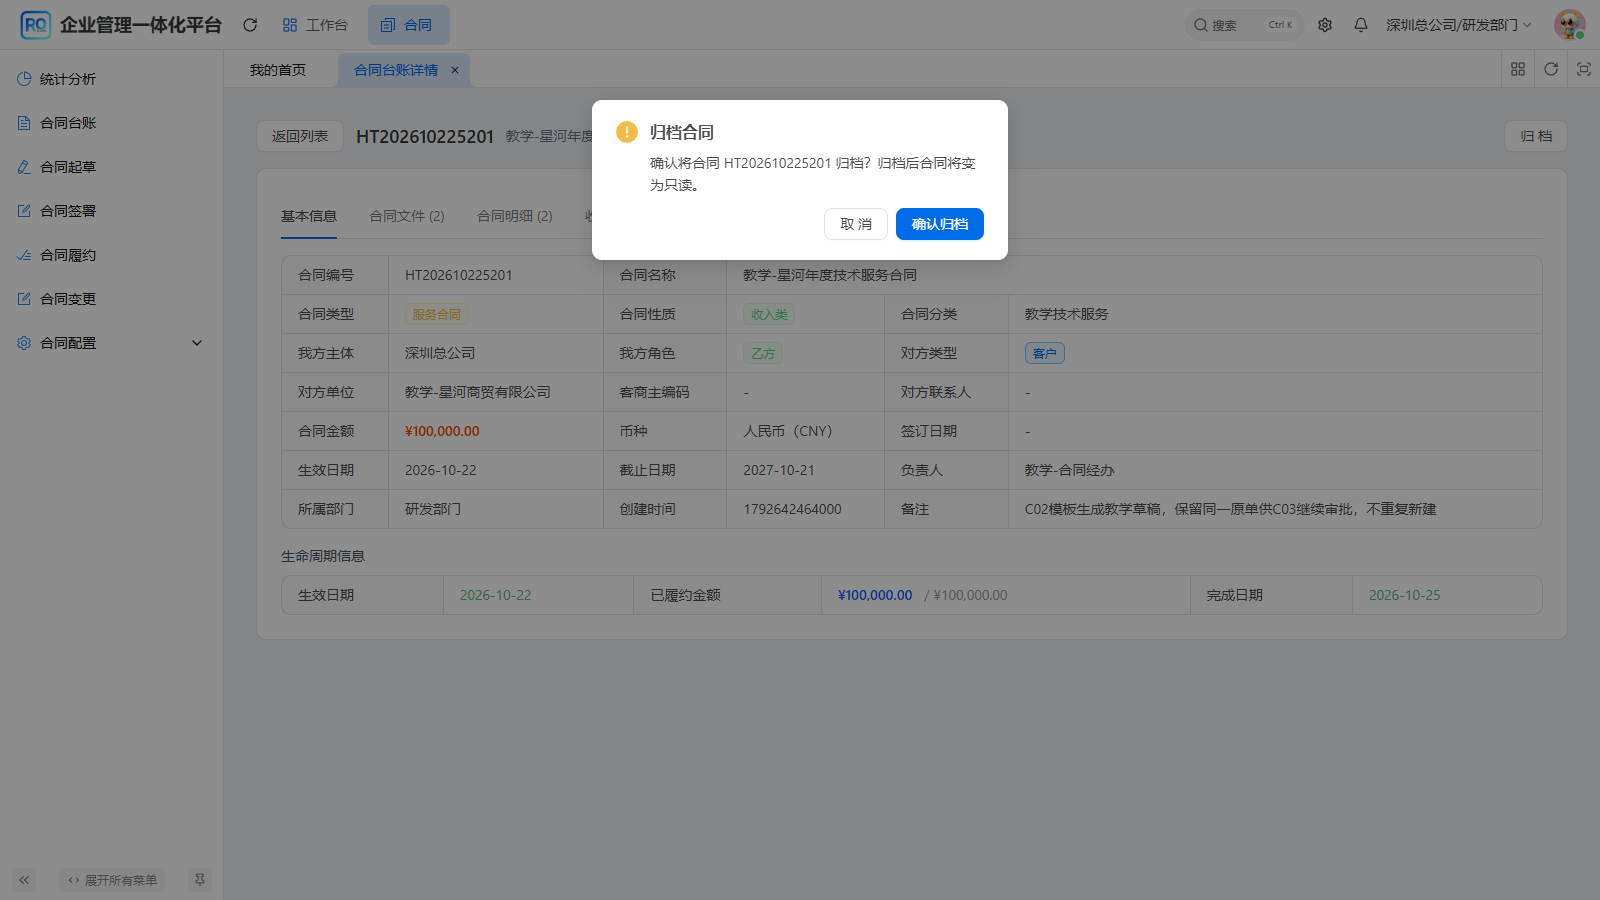Click the 收入类 nature tag
The width and height of the screenshot is (1600, 900).
coord(769,314)
